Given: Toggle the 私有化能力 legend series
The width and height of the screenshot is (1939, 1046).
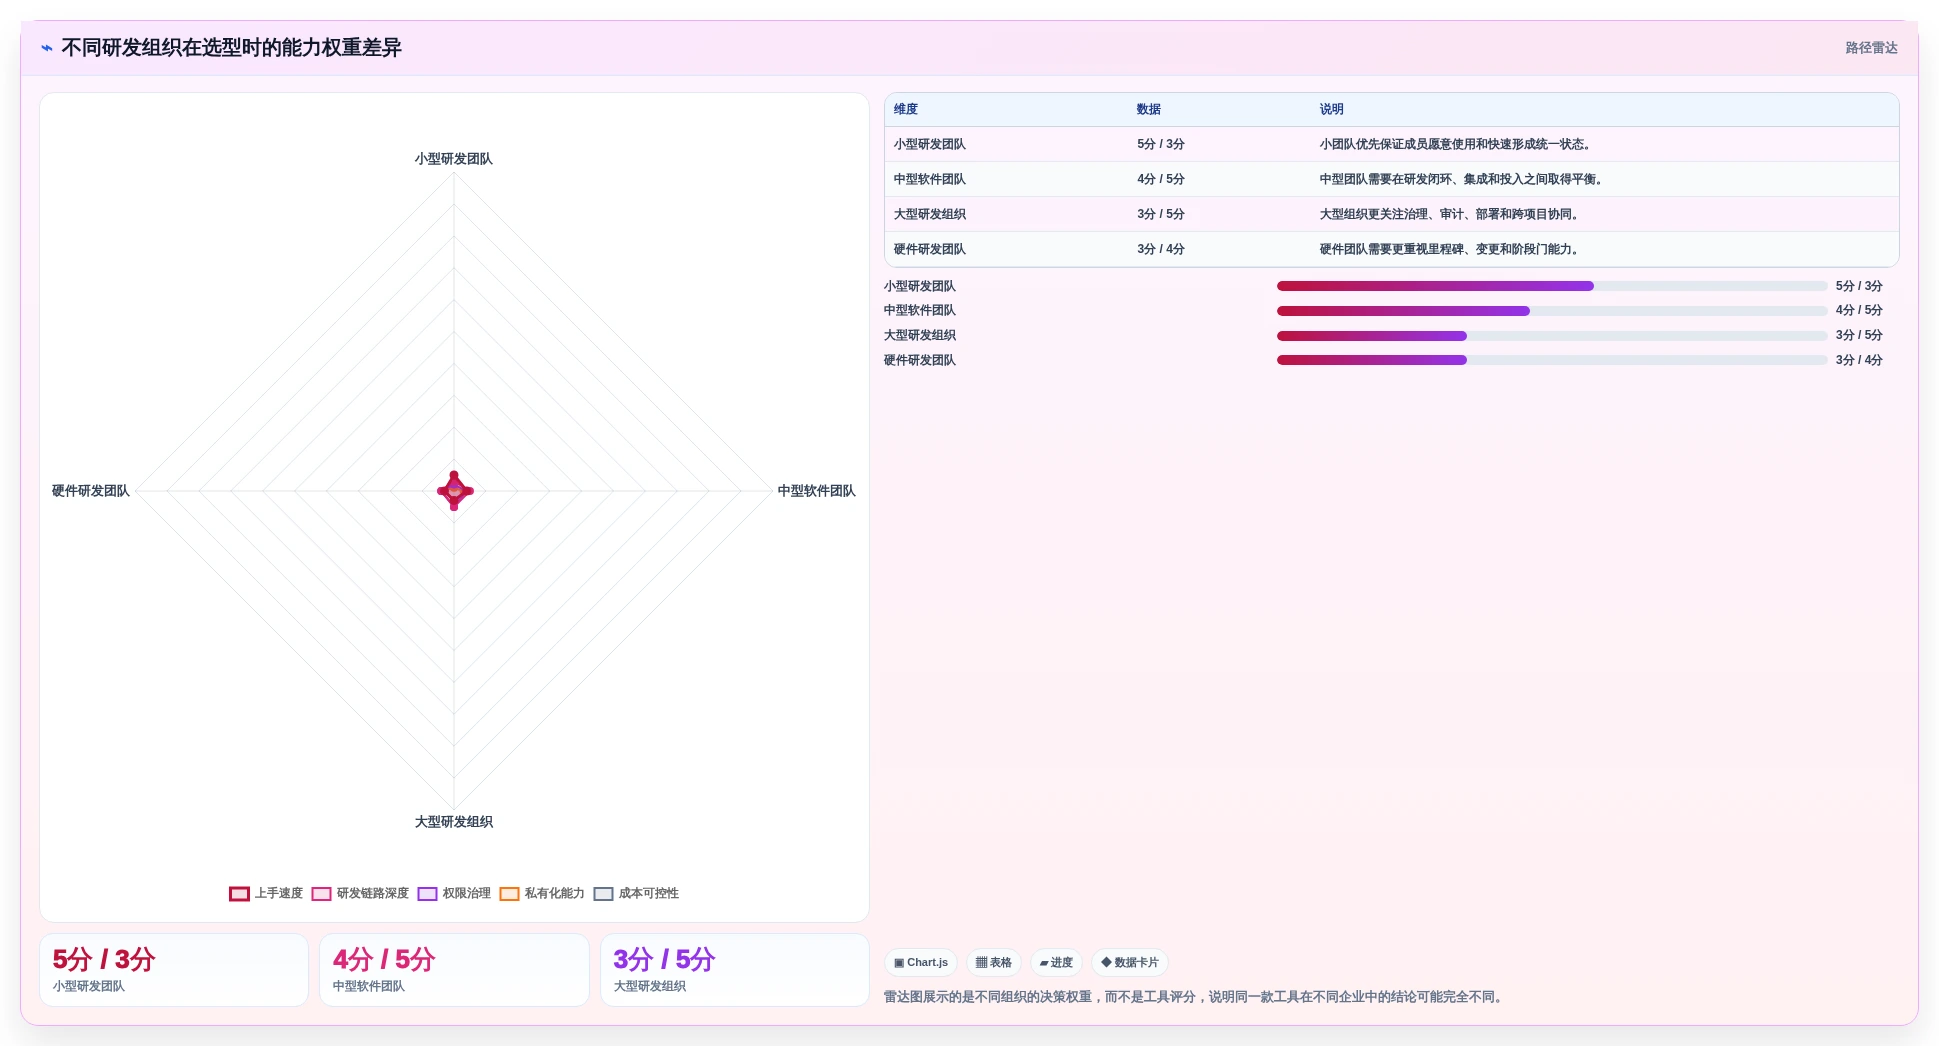Looking at the screenshot, I should pos(542,893).
